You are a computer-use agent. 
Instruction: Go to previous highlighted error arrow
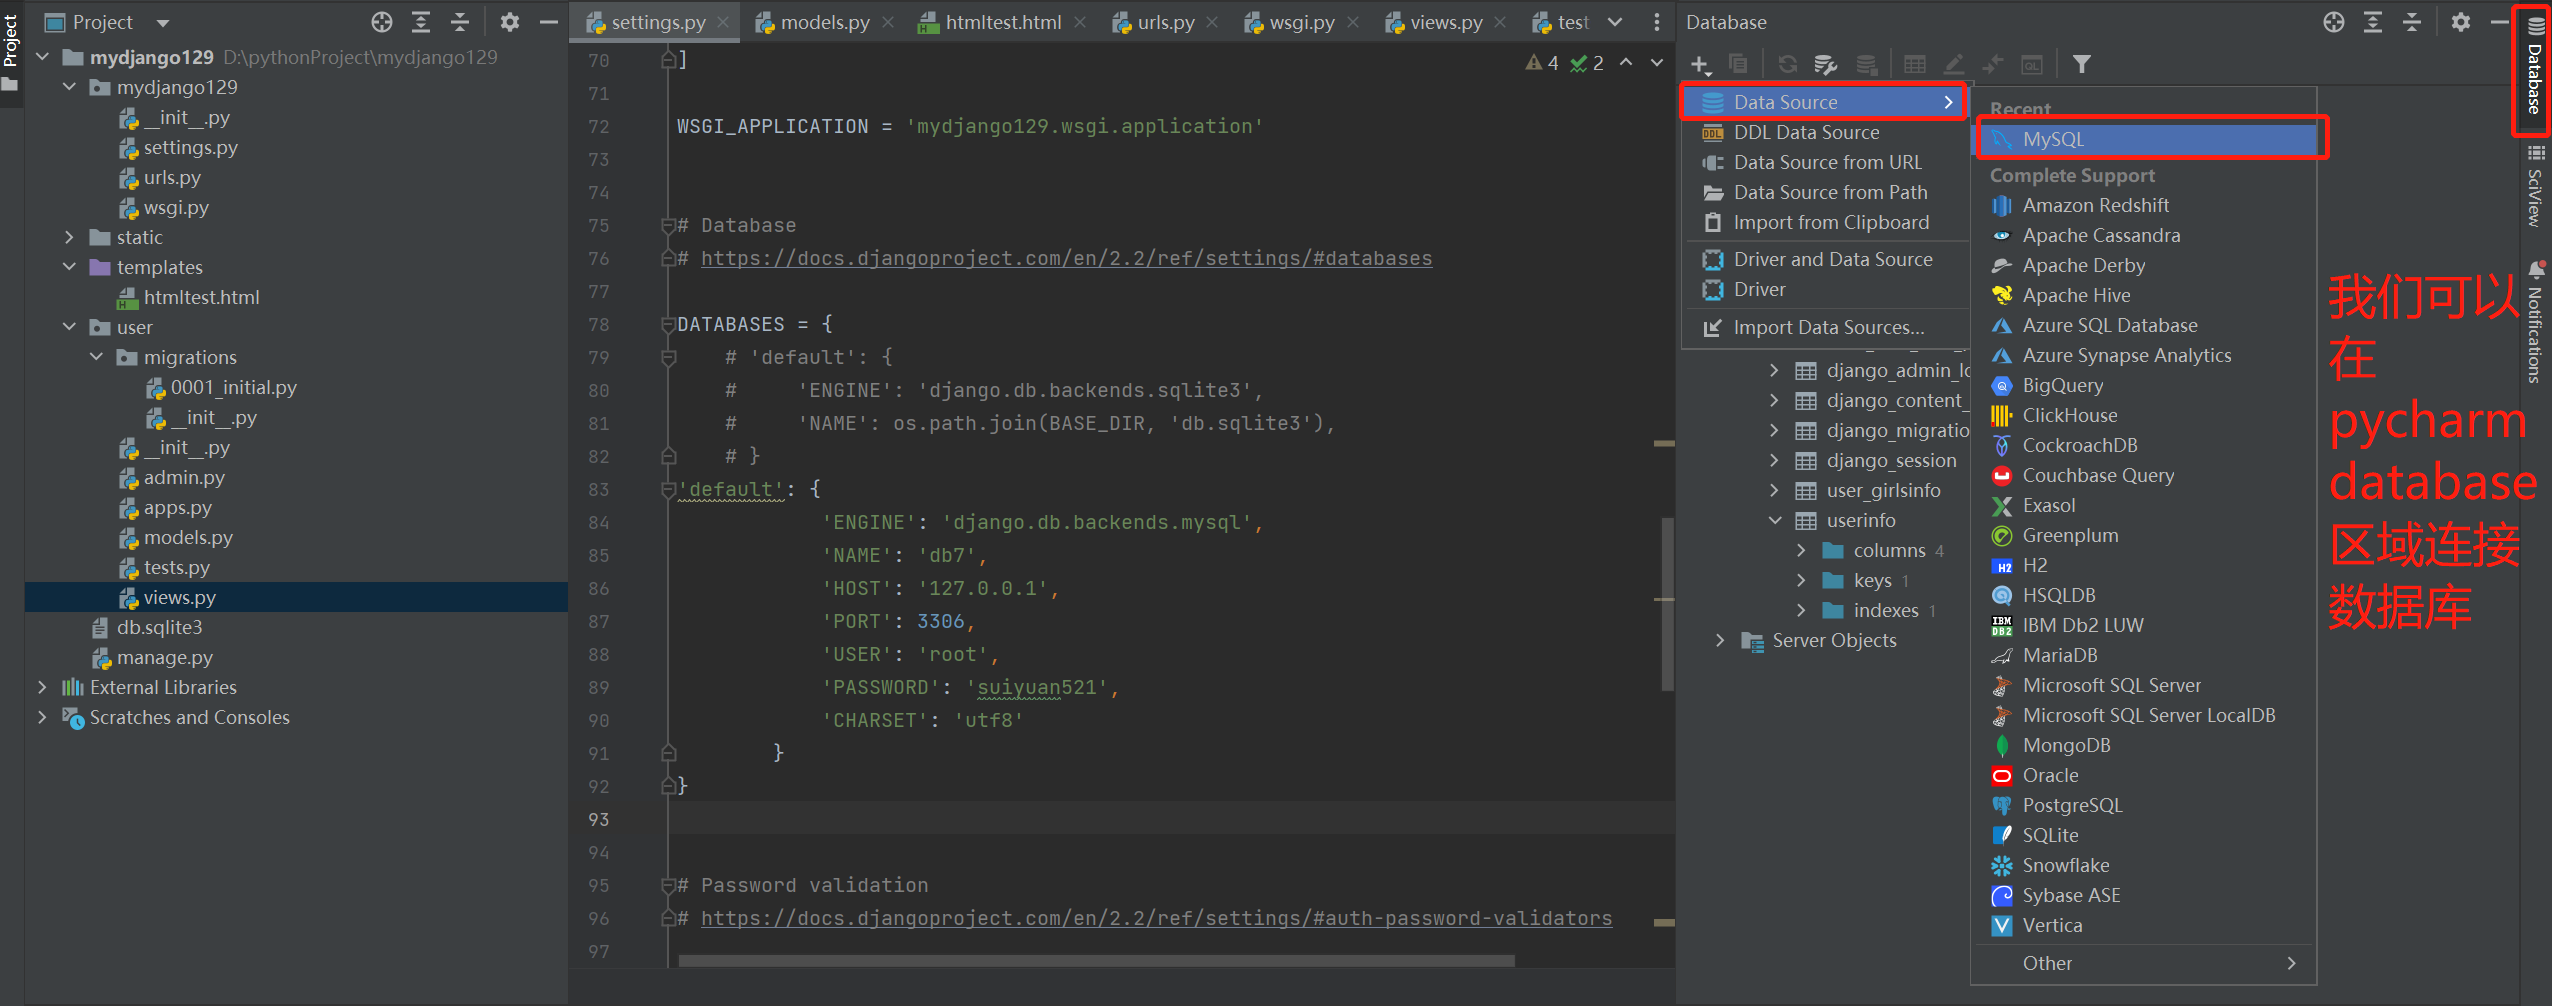tap(1627, 62)
